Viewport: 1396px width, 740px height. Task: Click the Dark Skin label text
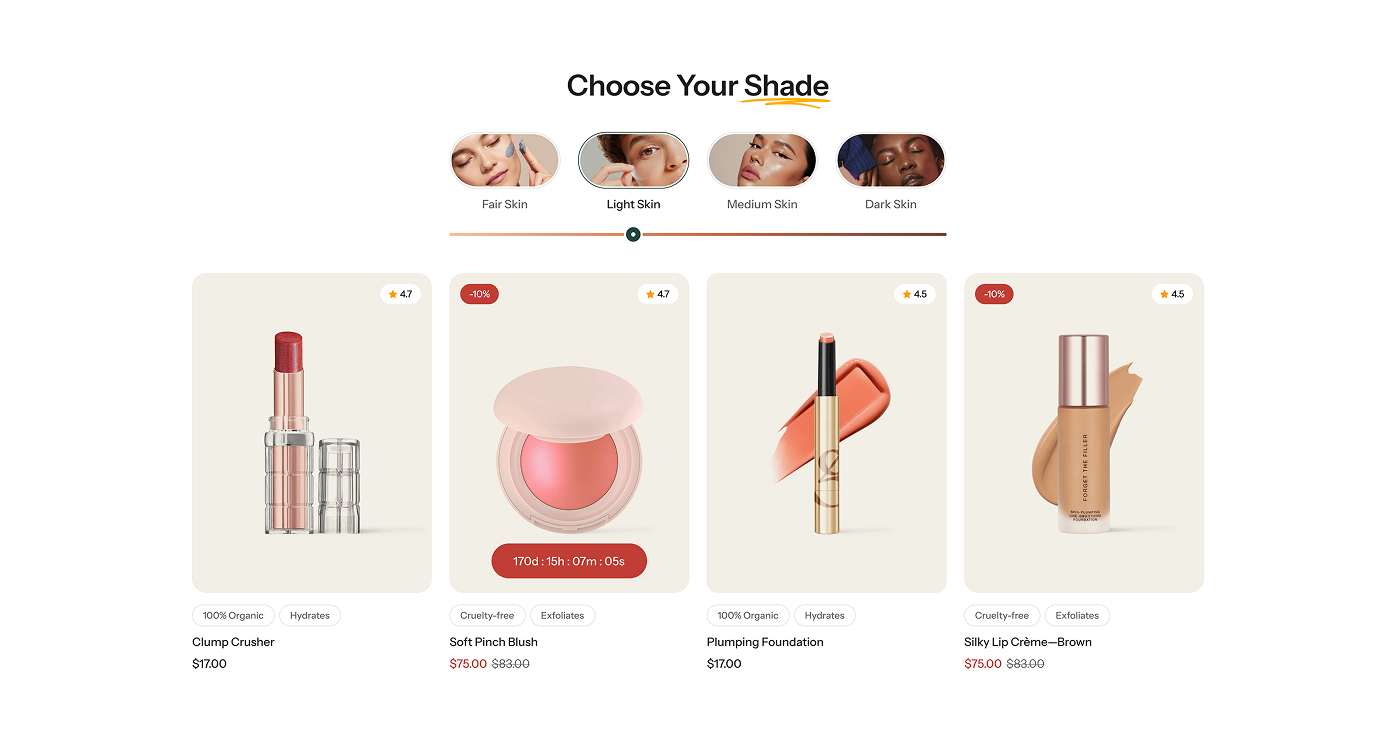pos(890,204)
